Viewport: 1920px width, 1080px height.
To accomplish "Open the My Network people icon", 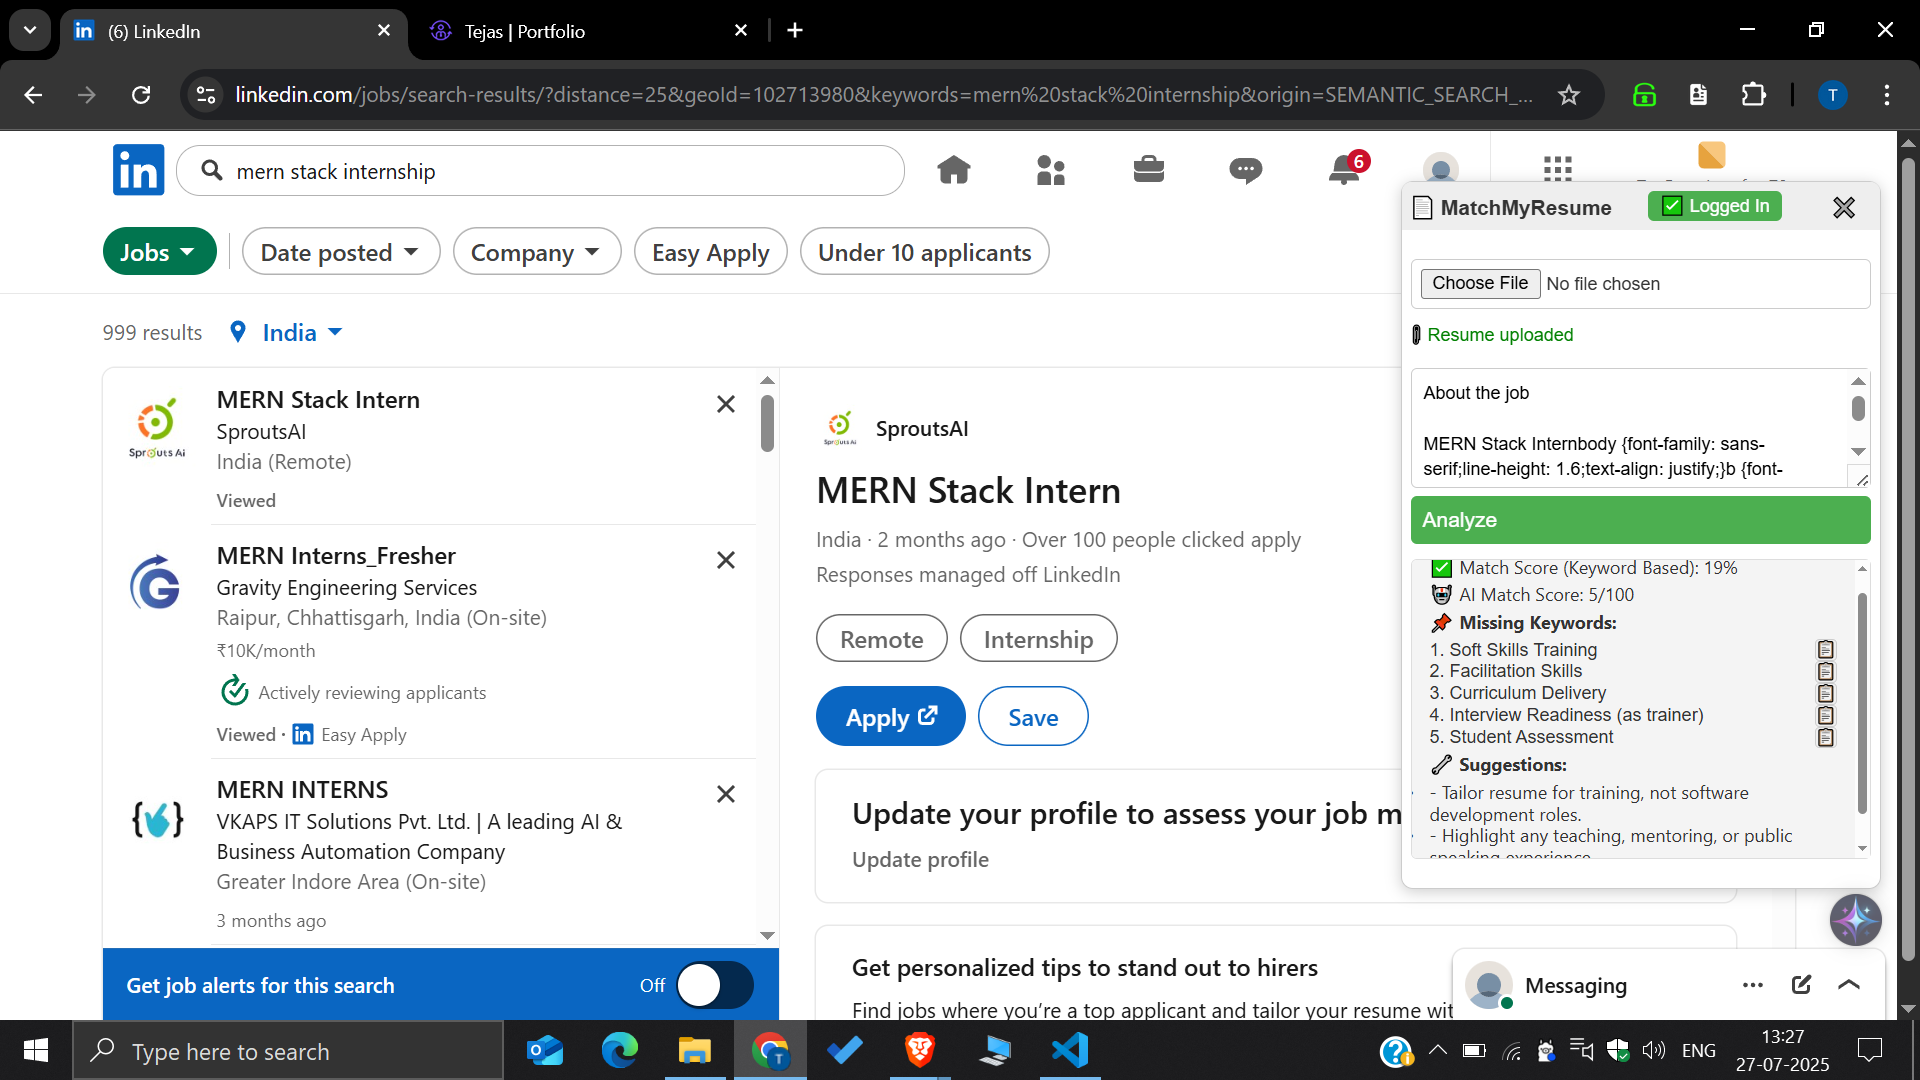I will tap(1051, 170).
